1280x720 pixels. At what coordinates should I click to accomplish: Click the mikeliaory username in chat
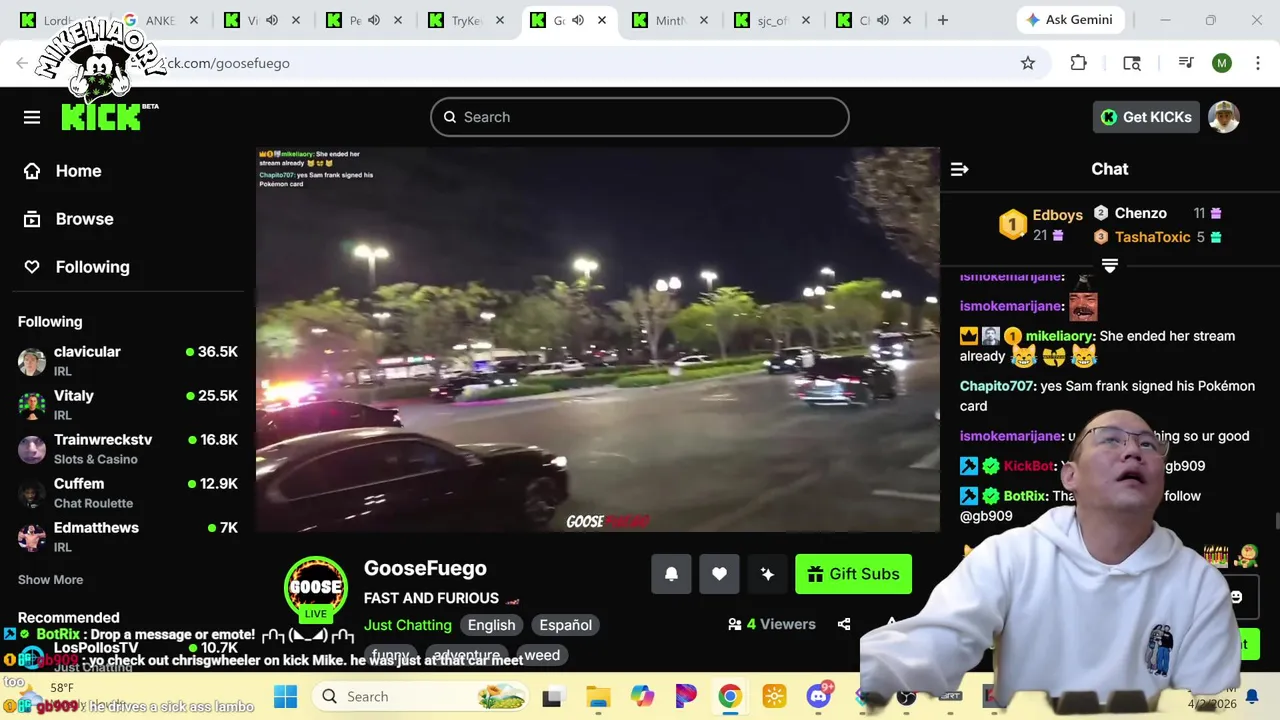pyautogui.click(x=1059, y=336)
